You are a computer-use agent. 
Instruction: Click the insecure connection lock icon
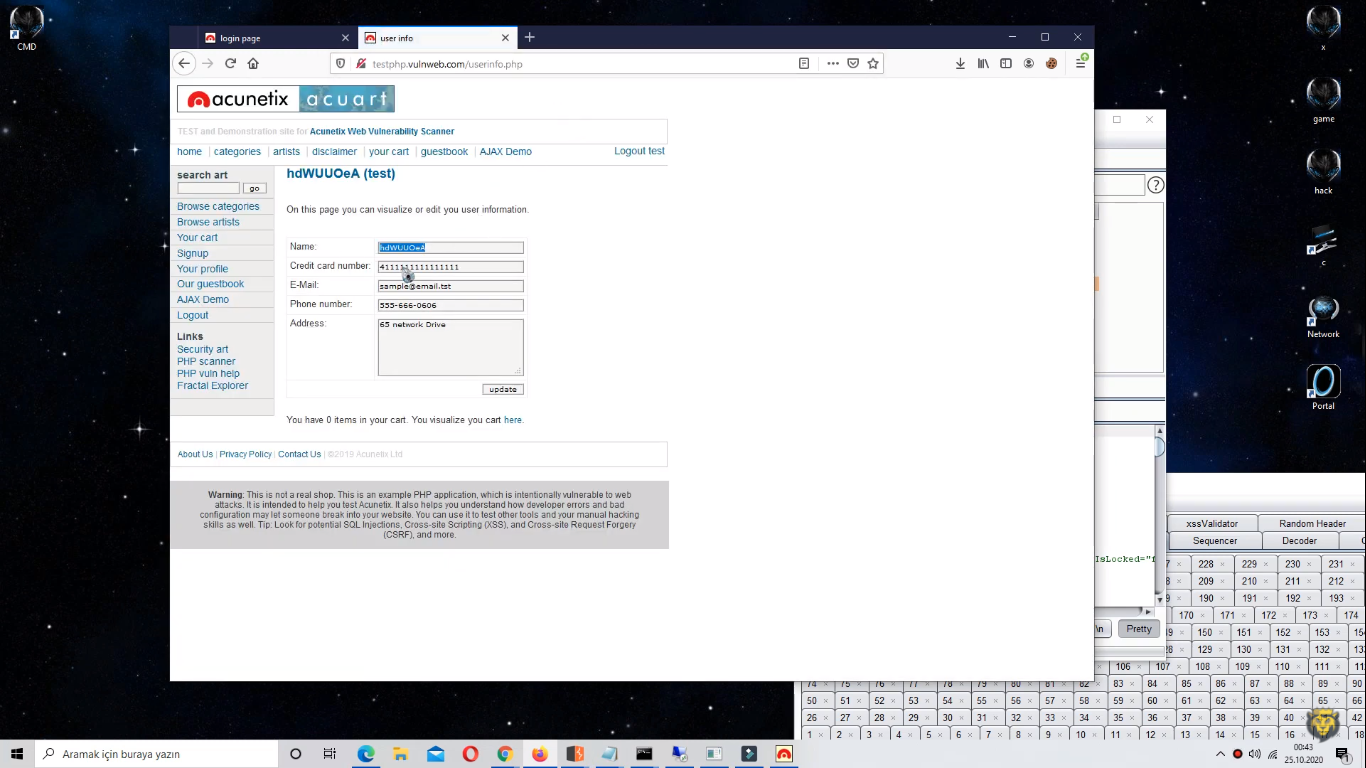pyautogui.click(x=360, y=63)
